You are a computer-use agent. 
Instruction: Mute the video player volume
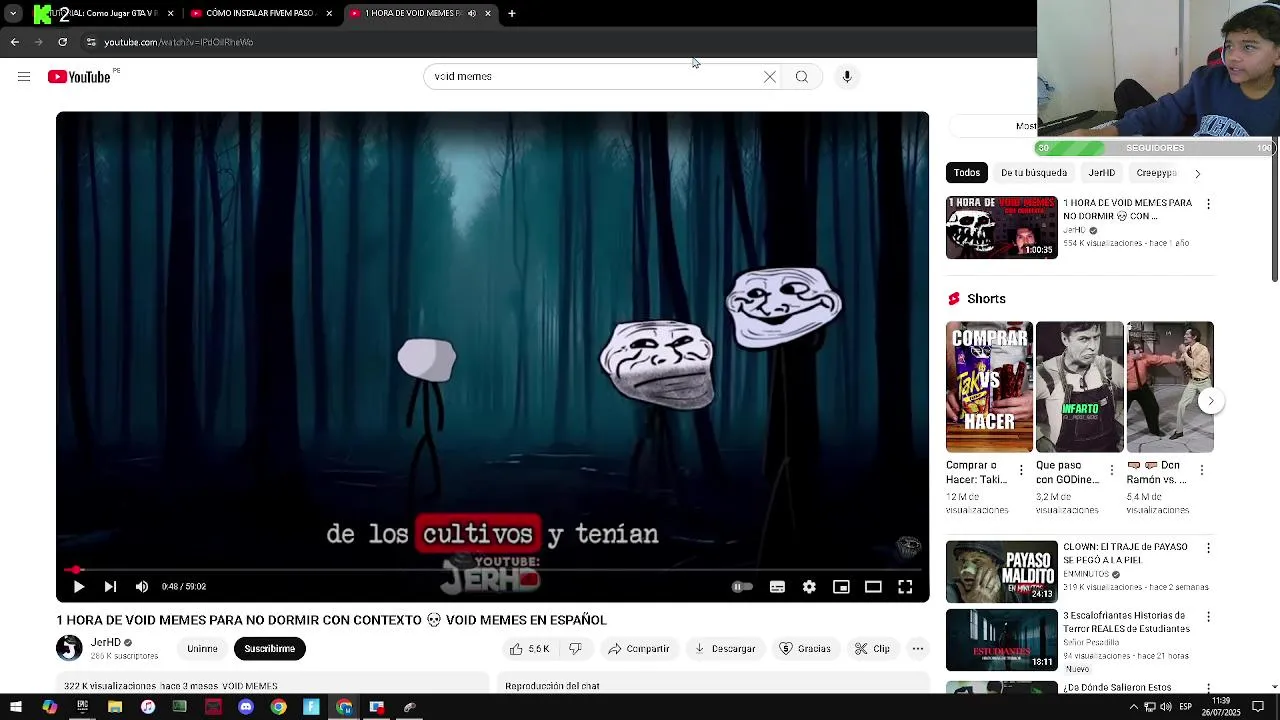(142, 587)
